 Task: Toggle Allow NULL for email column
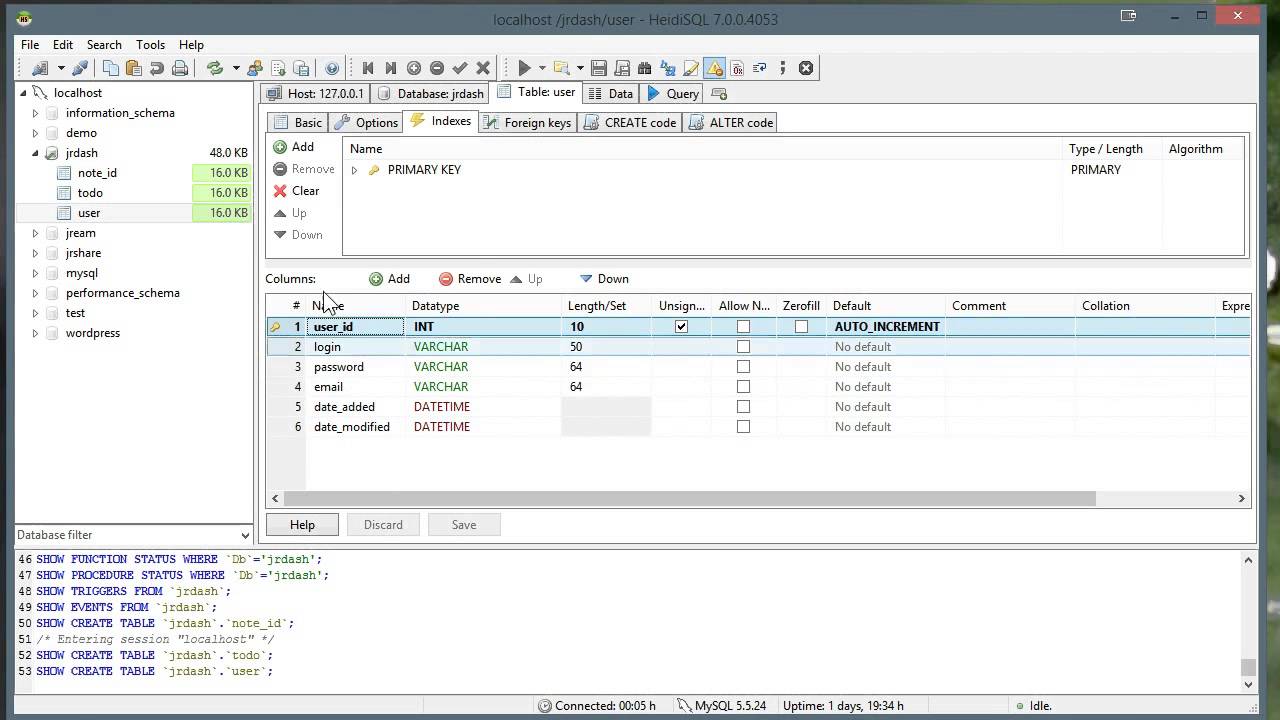coord(743,386)
